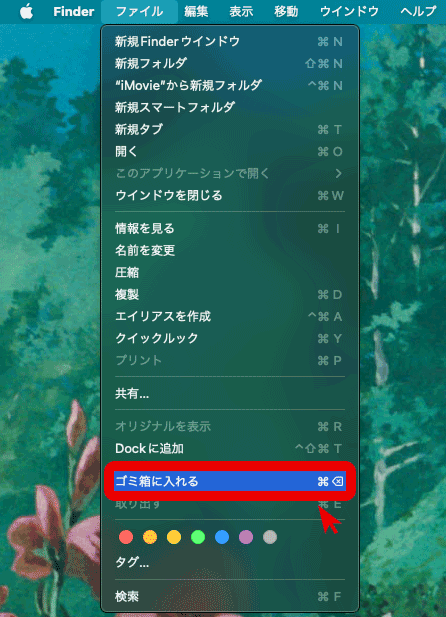This screenshot has width=446, height=617.
Task: Apply the red tag color
Action: (126, 537)
